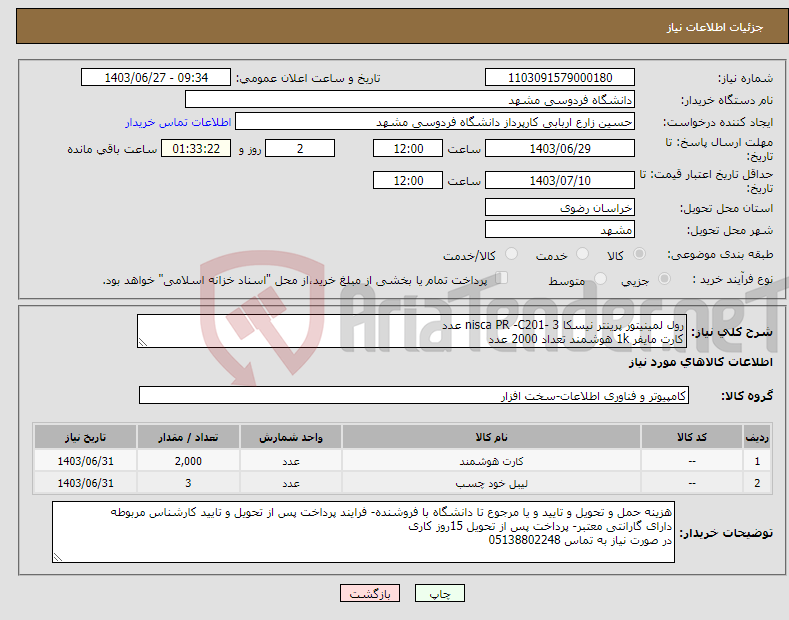
Task: Click the province field خراسان رضوی
Action: [x=560, y=207]
